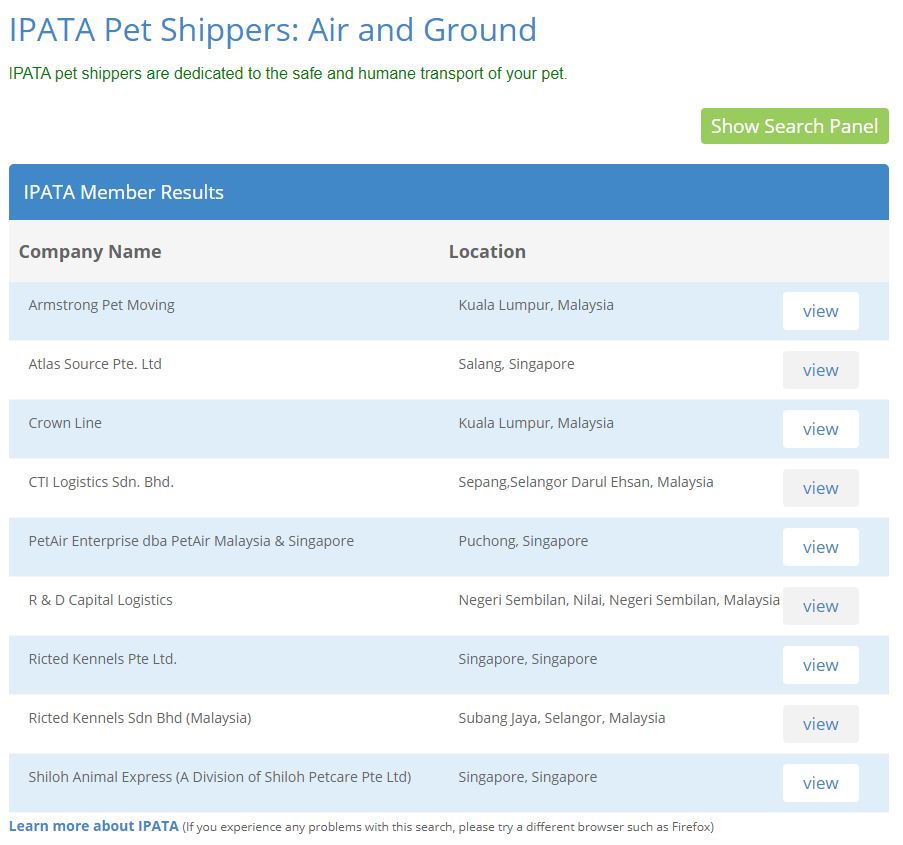Click the IPATA Member Results panel title
The height and width of the screenshot is (845, 903).
click(123, 192)
